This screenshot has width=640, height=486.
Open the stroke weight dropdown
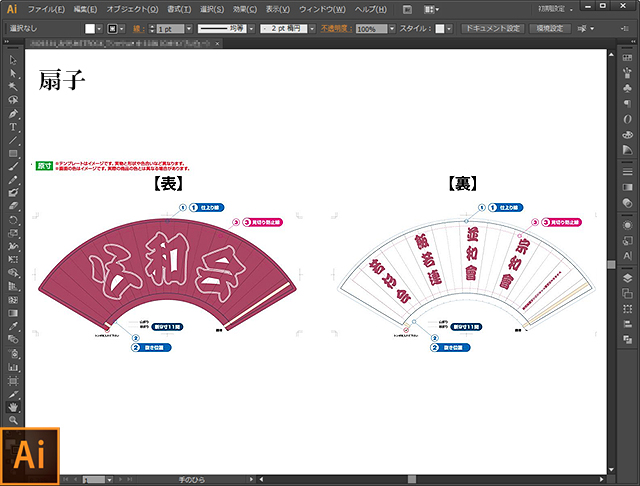pos(189,29)
